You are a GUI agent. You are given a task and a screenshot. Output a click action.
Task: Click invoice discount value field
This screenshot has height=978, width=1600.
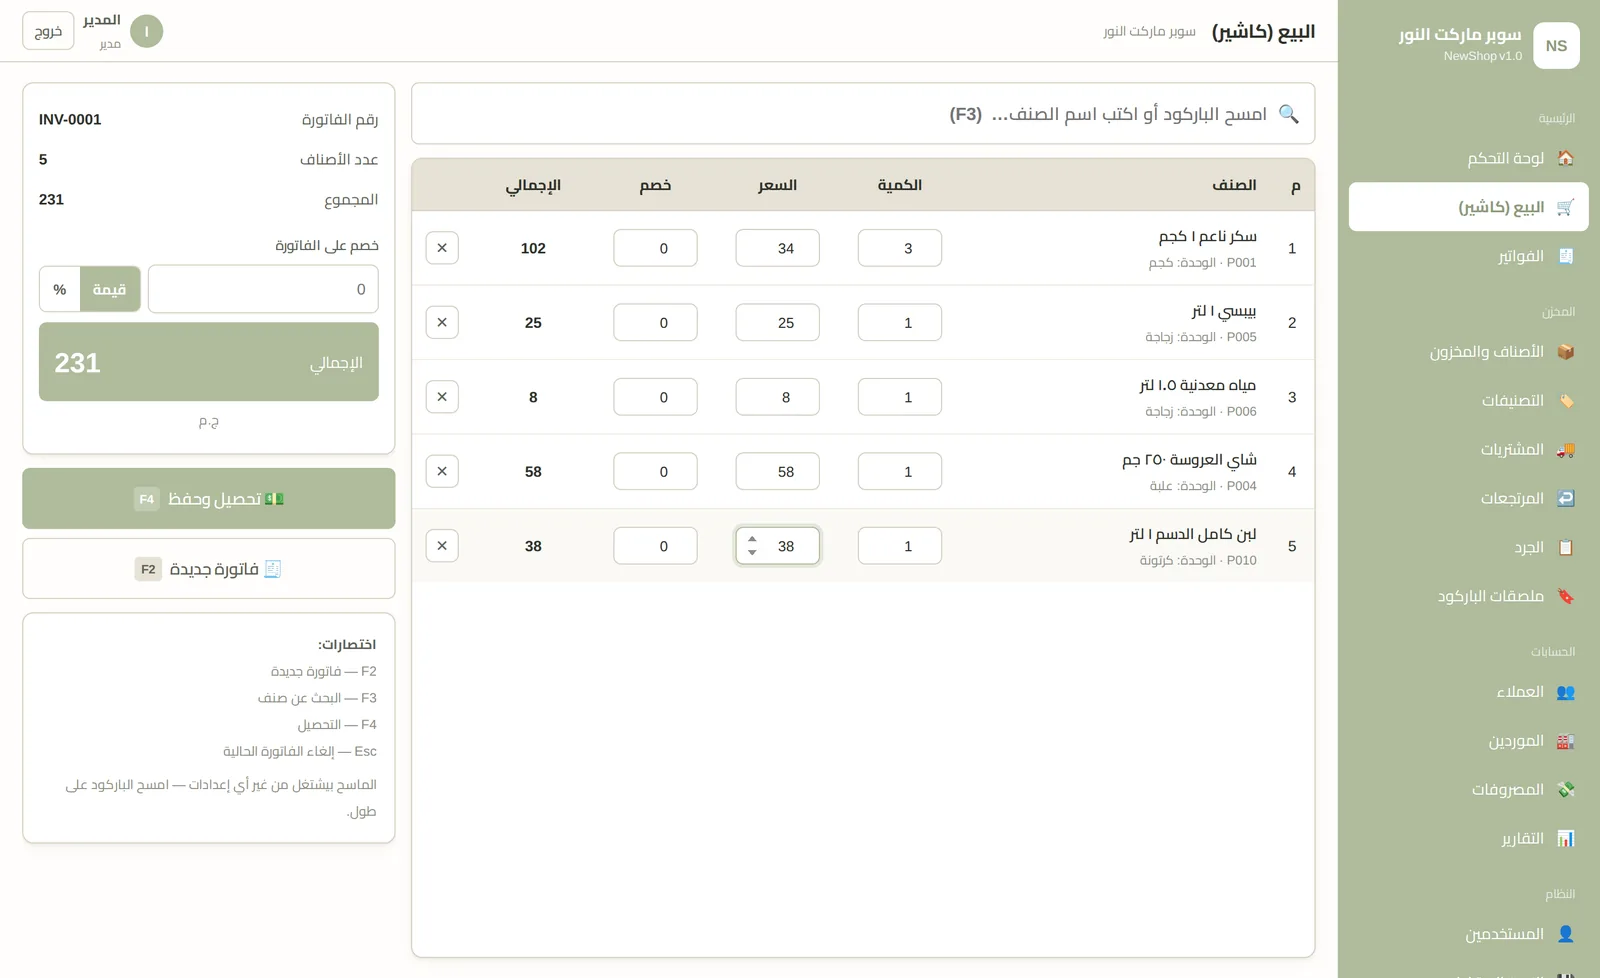click(263, 289)
